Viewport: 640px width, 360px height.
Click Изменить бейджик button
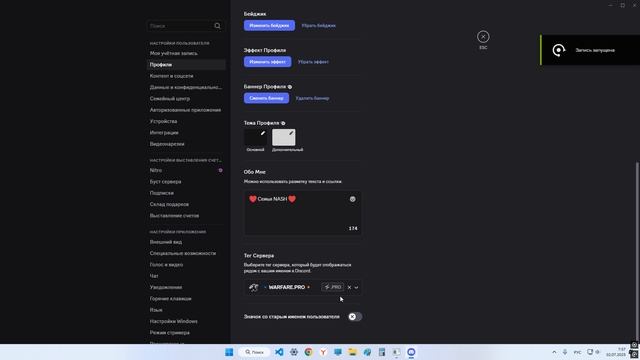point(269,25)
